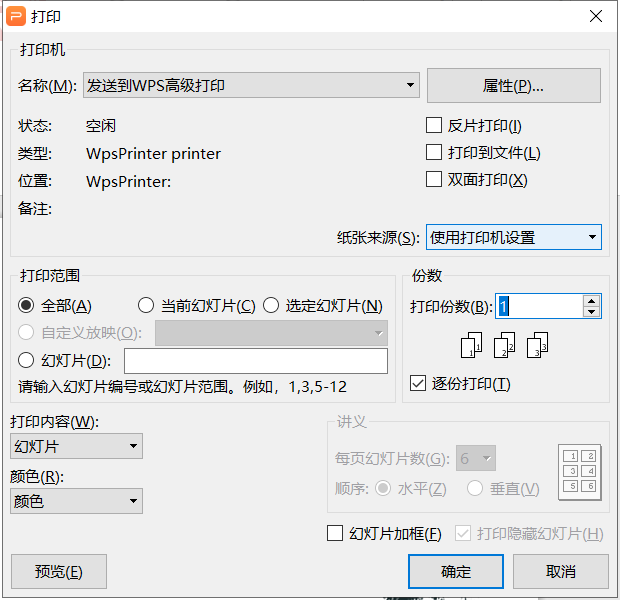The height and width of the screenshot is (600, 620).
Task: Open the 颜色(R) dropdown
Action: pyautogui.click(x=76, y=501)
